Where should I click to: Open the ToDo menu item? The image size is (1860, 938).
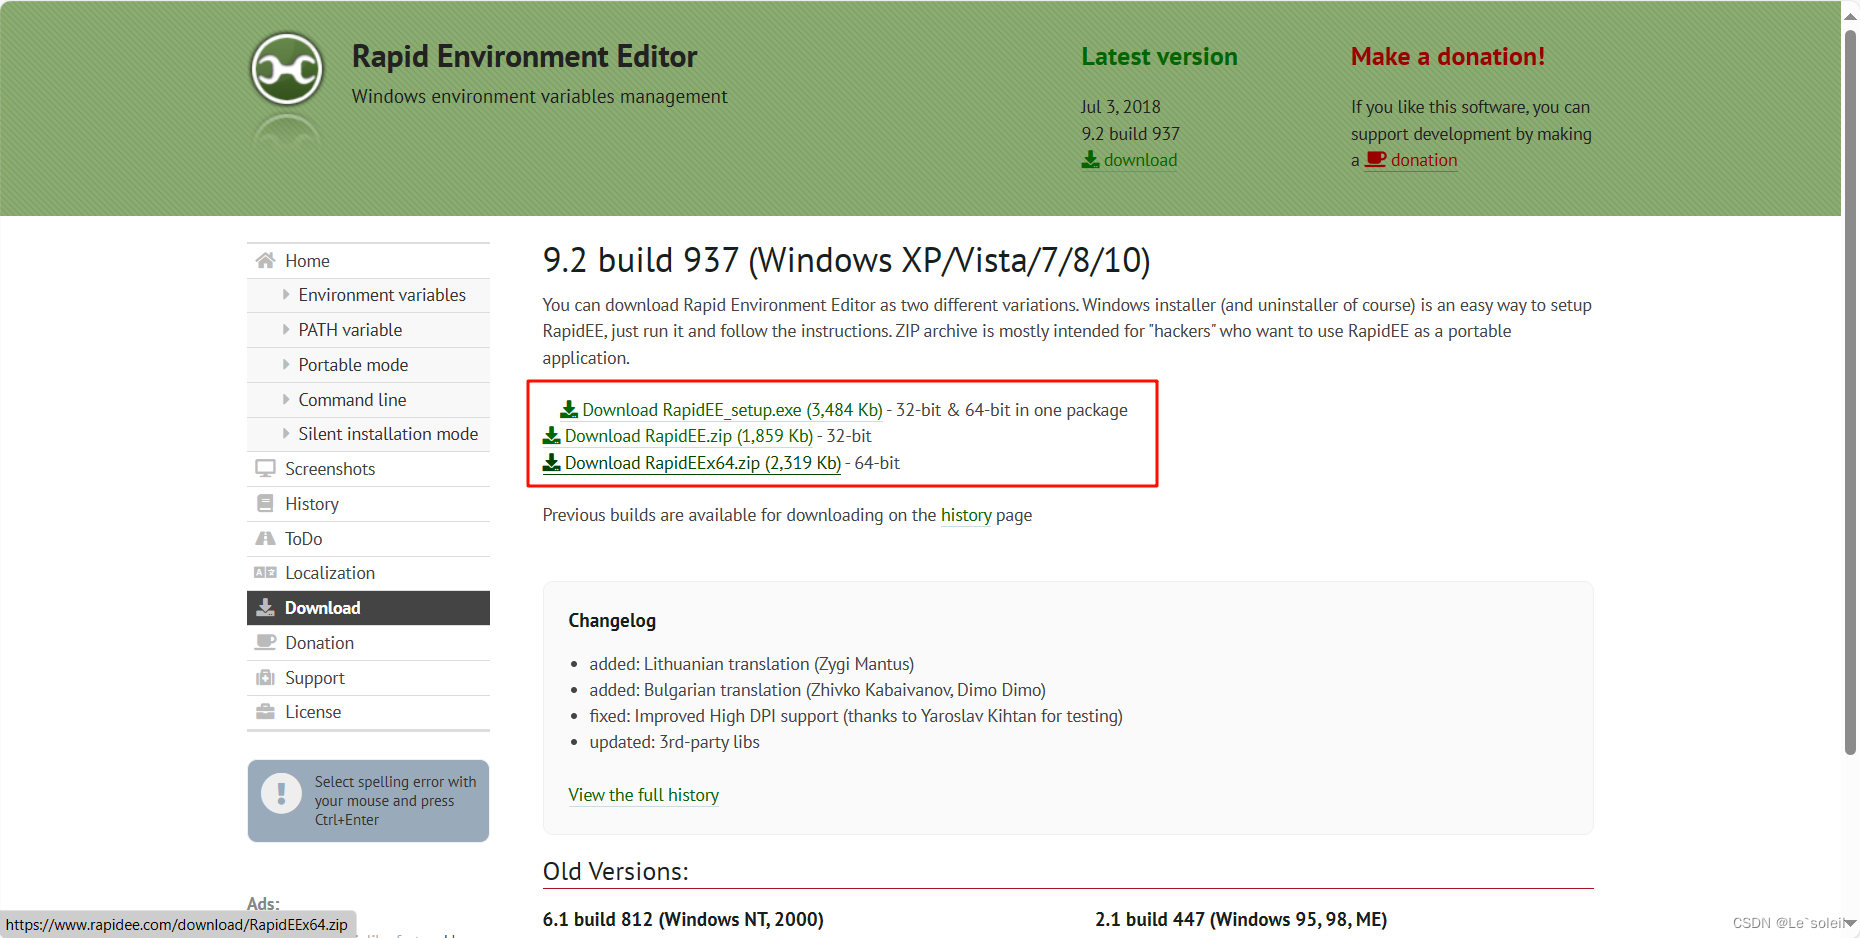(x=368, y=539)
